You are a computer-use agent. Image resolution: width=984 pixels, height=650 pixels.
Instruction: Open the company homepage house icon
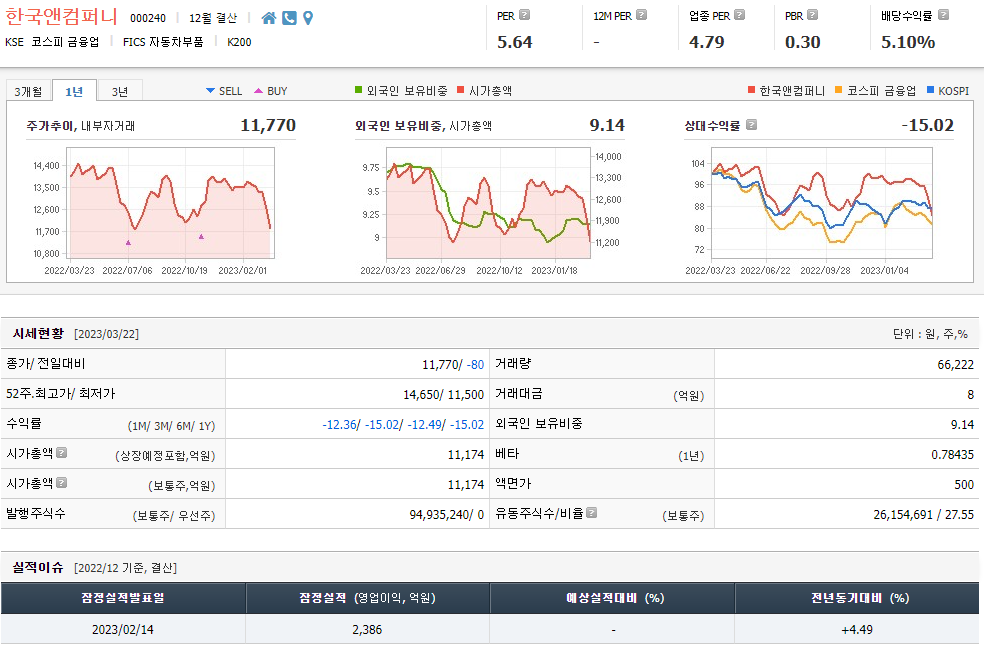[x=269, y=18]
